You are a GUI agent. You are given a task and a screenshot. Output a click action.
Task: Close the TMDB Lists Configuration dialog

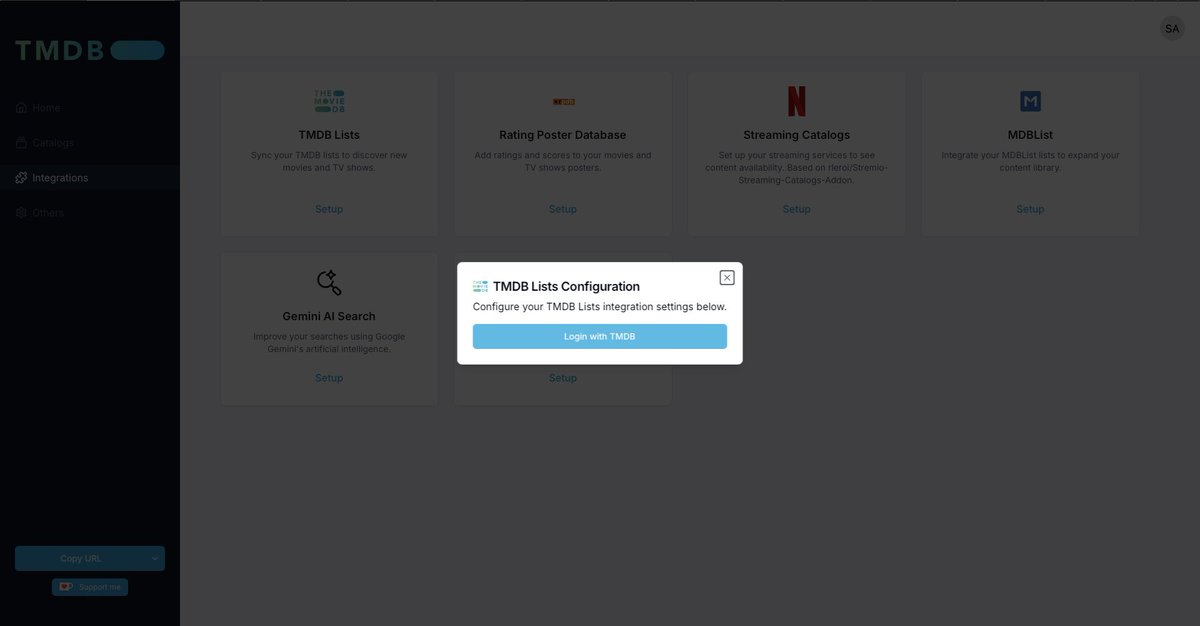click(727, 278)
